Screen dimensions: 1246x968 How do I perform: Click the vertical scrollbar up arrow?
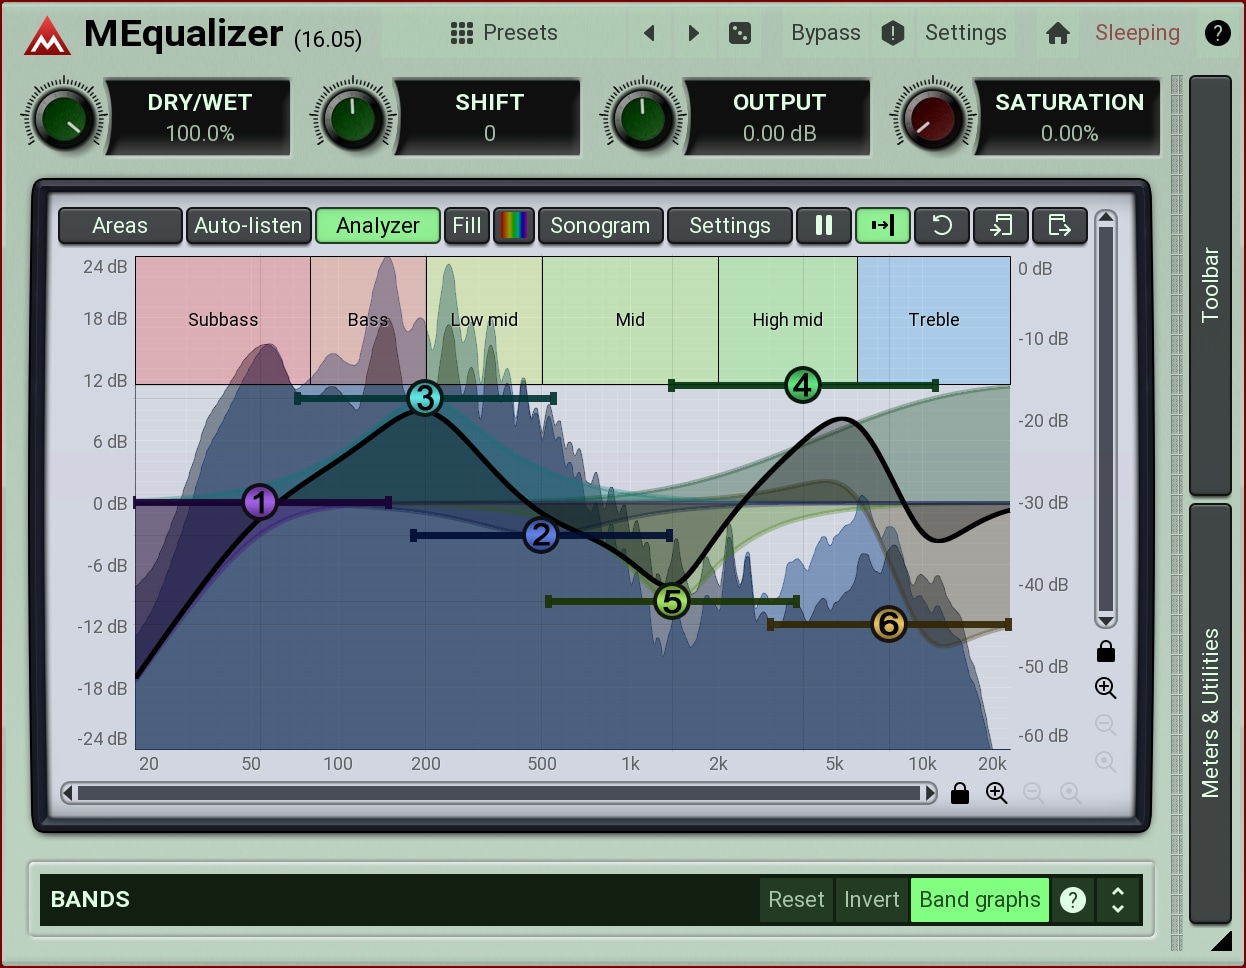click(1105, 218)
